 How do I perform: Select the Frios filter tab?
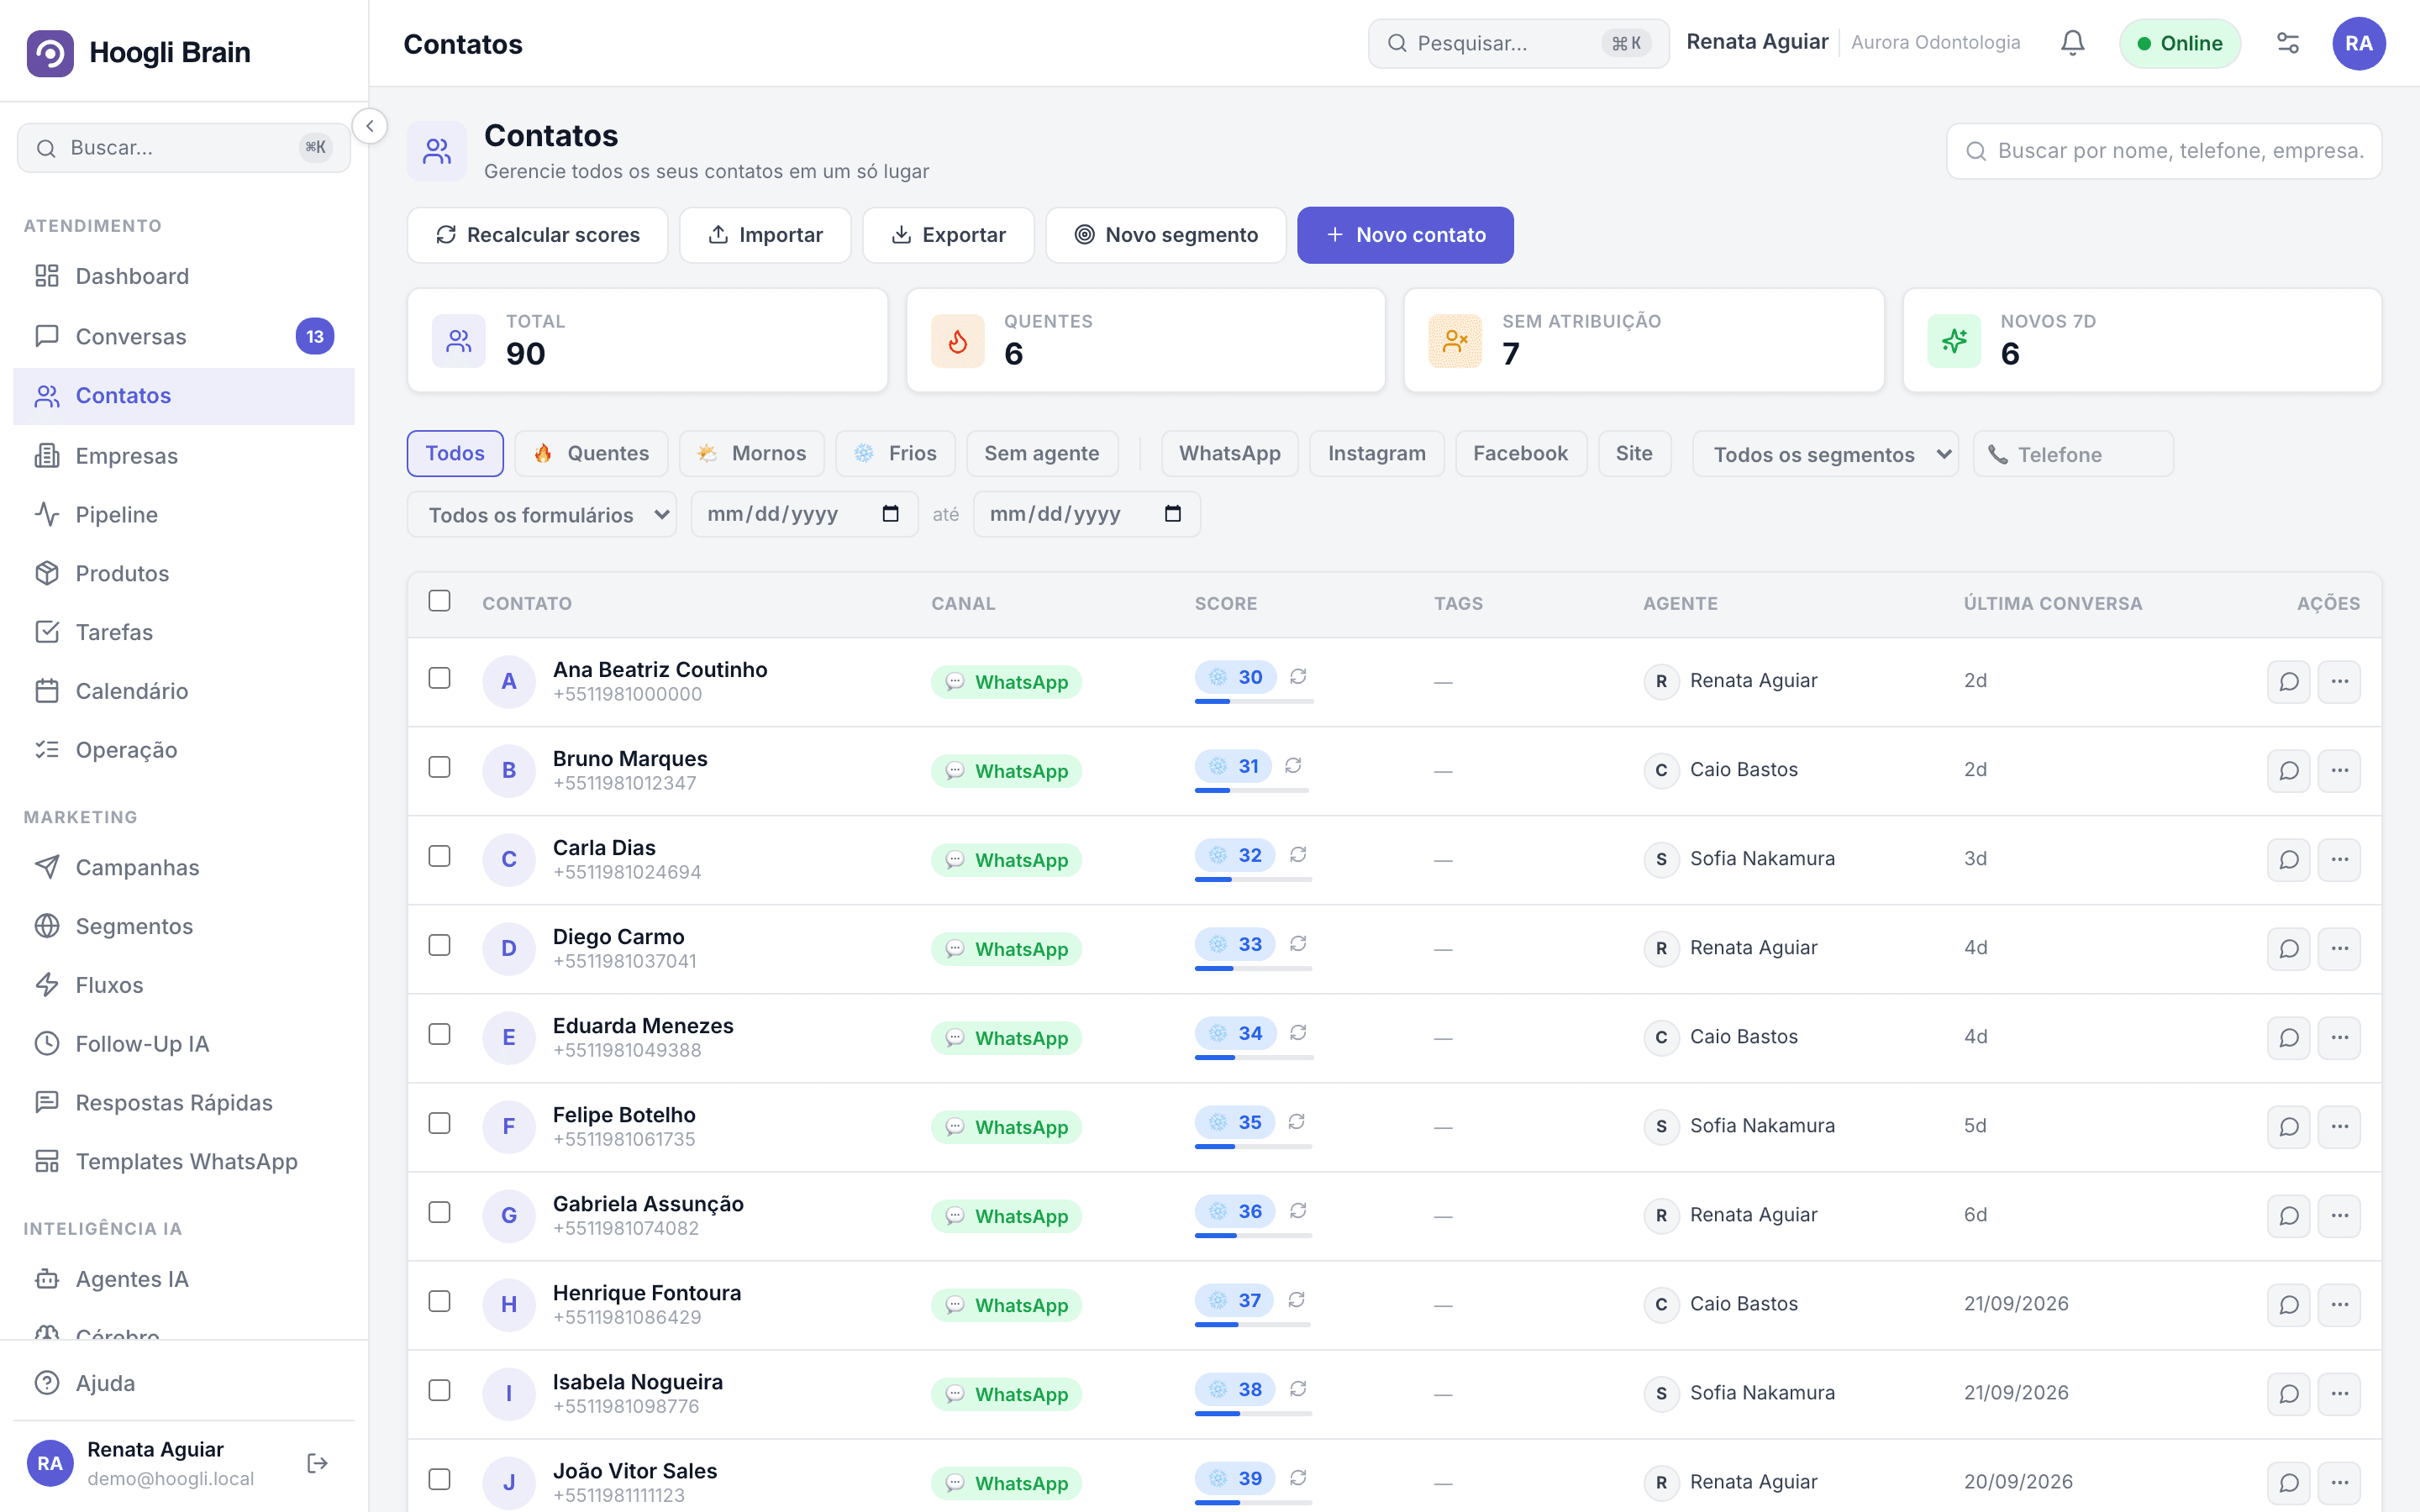pyautogui.click(x=895, y=453)
